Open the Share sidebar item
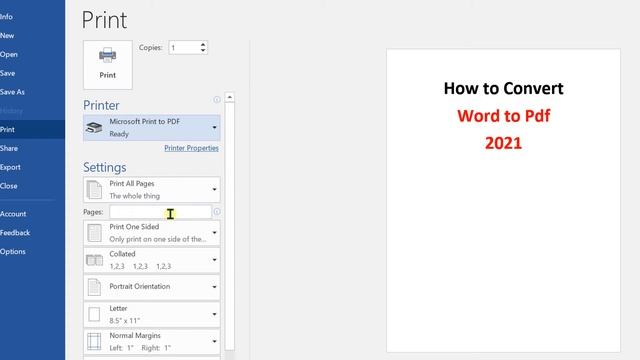Screen dimensions: 640x360 9,148
